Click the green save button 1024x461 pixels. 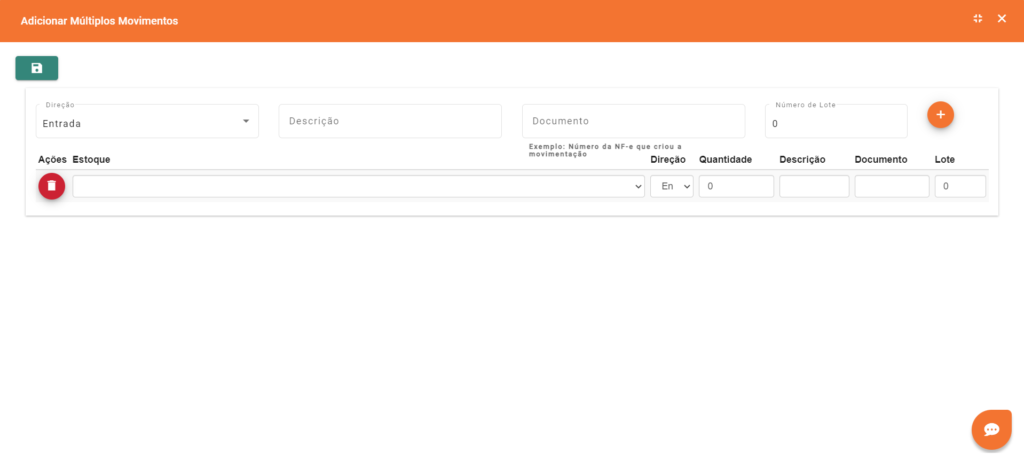(37, 68)
